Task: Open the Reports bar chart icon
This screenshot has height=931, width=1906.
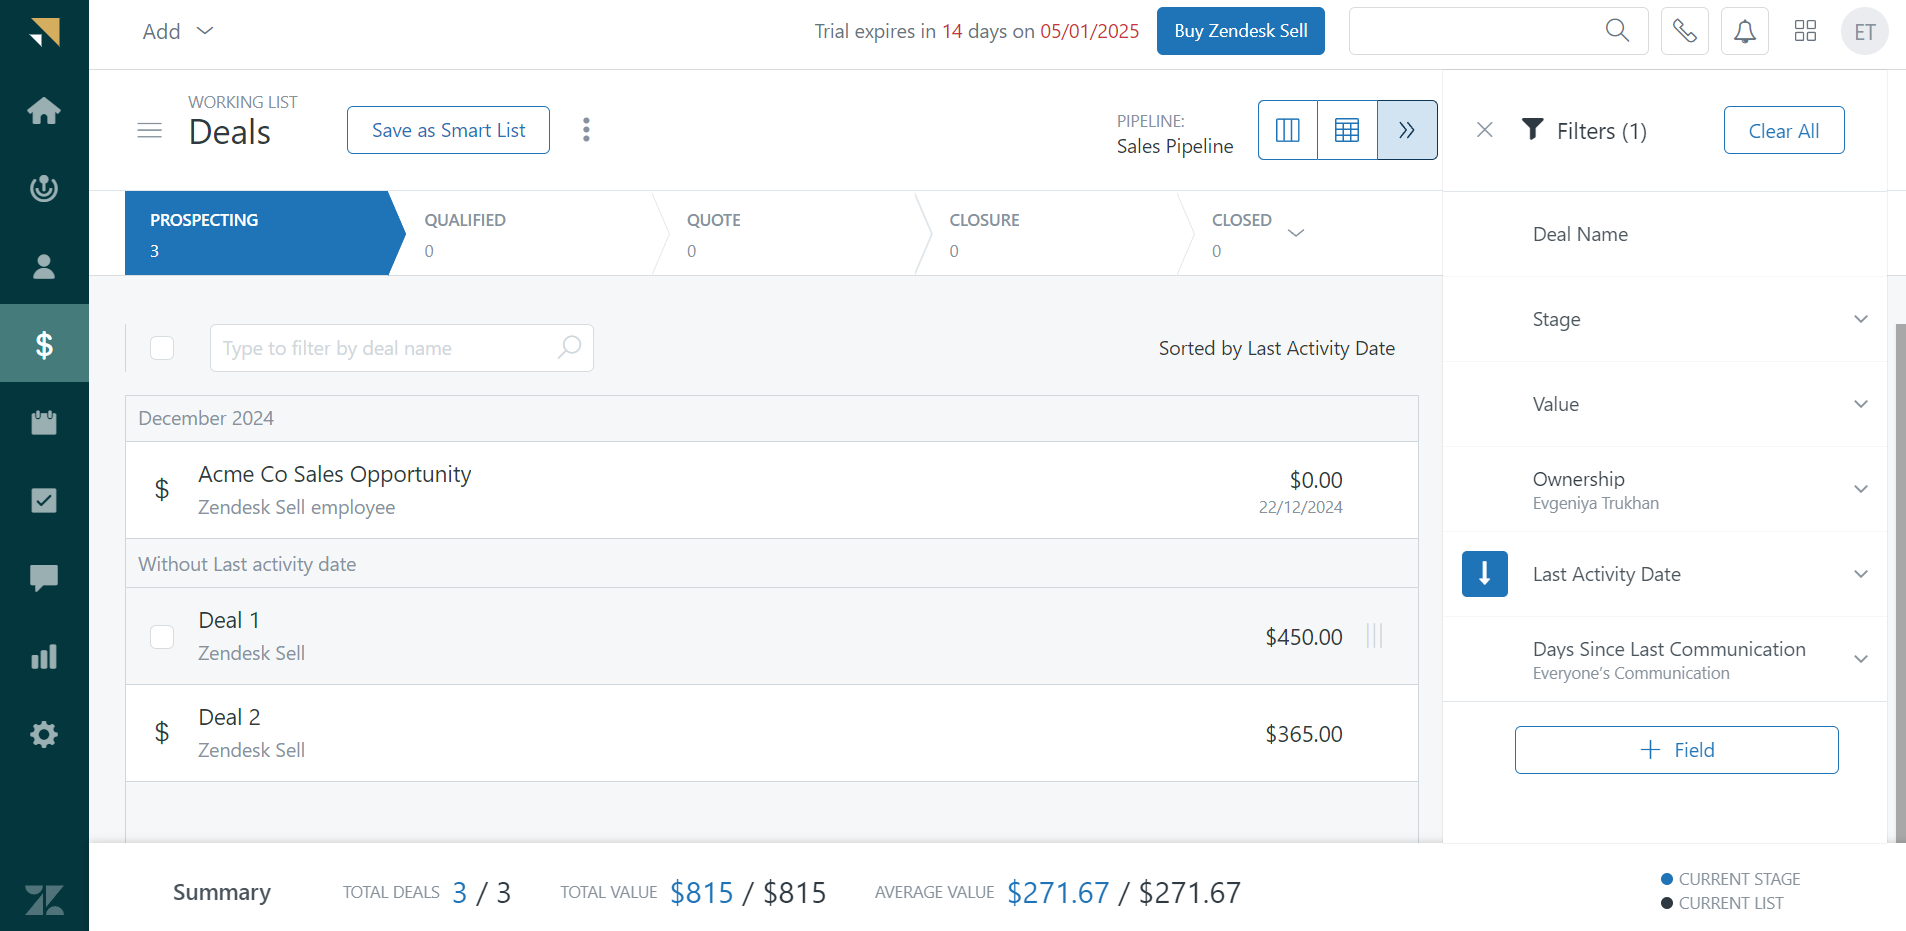Action: pos(44,657)
